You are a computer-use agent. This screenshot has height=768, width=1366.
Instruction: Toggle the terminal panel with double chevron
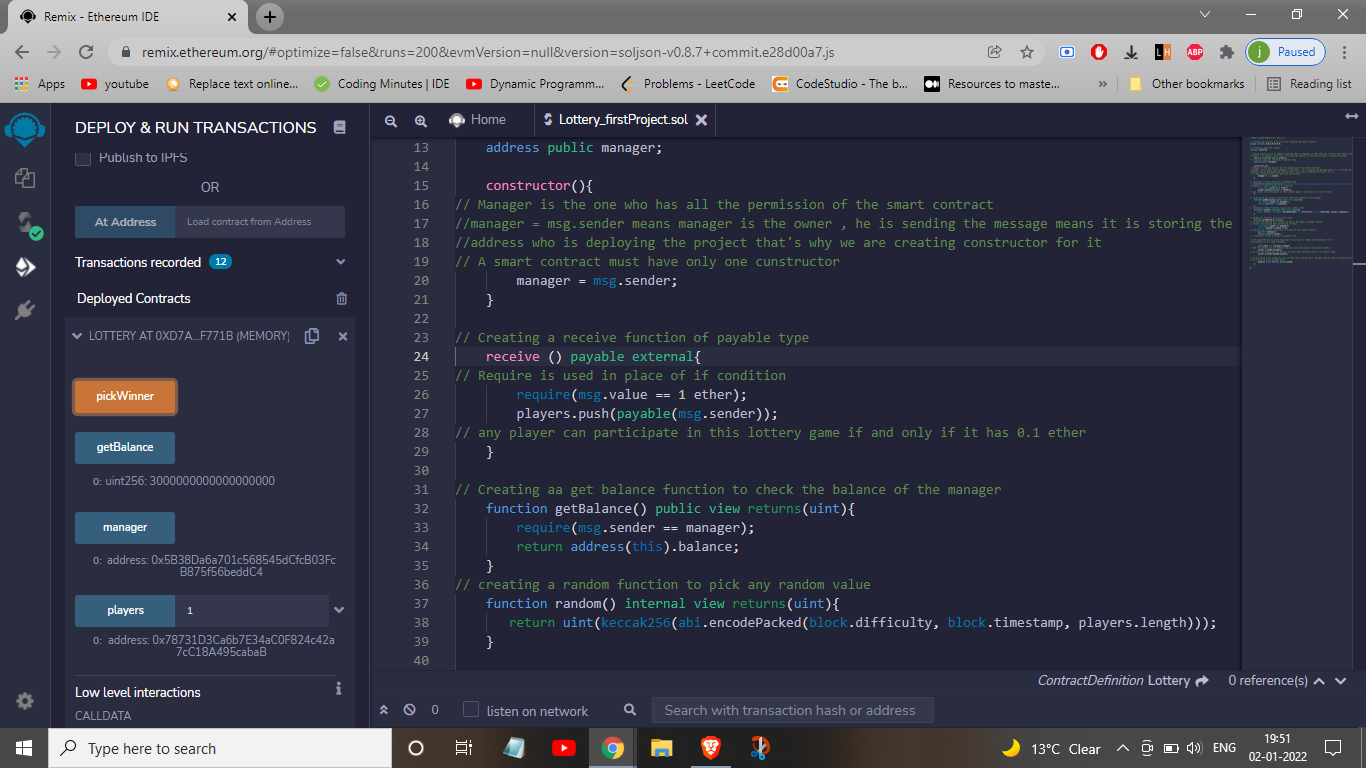coord(384,710)
